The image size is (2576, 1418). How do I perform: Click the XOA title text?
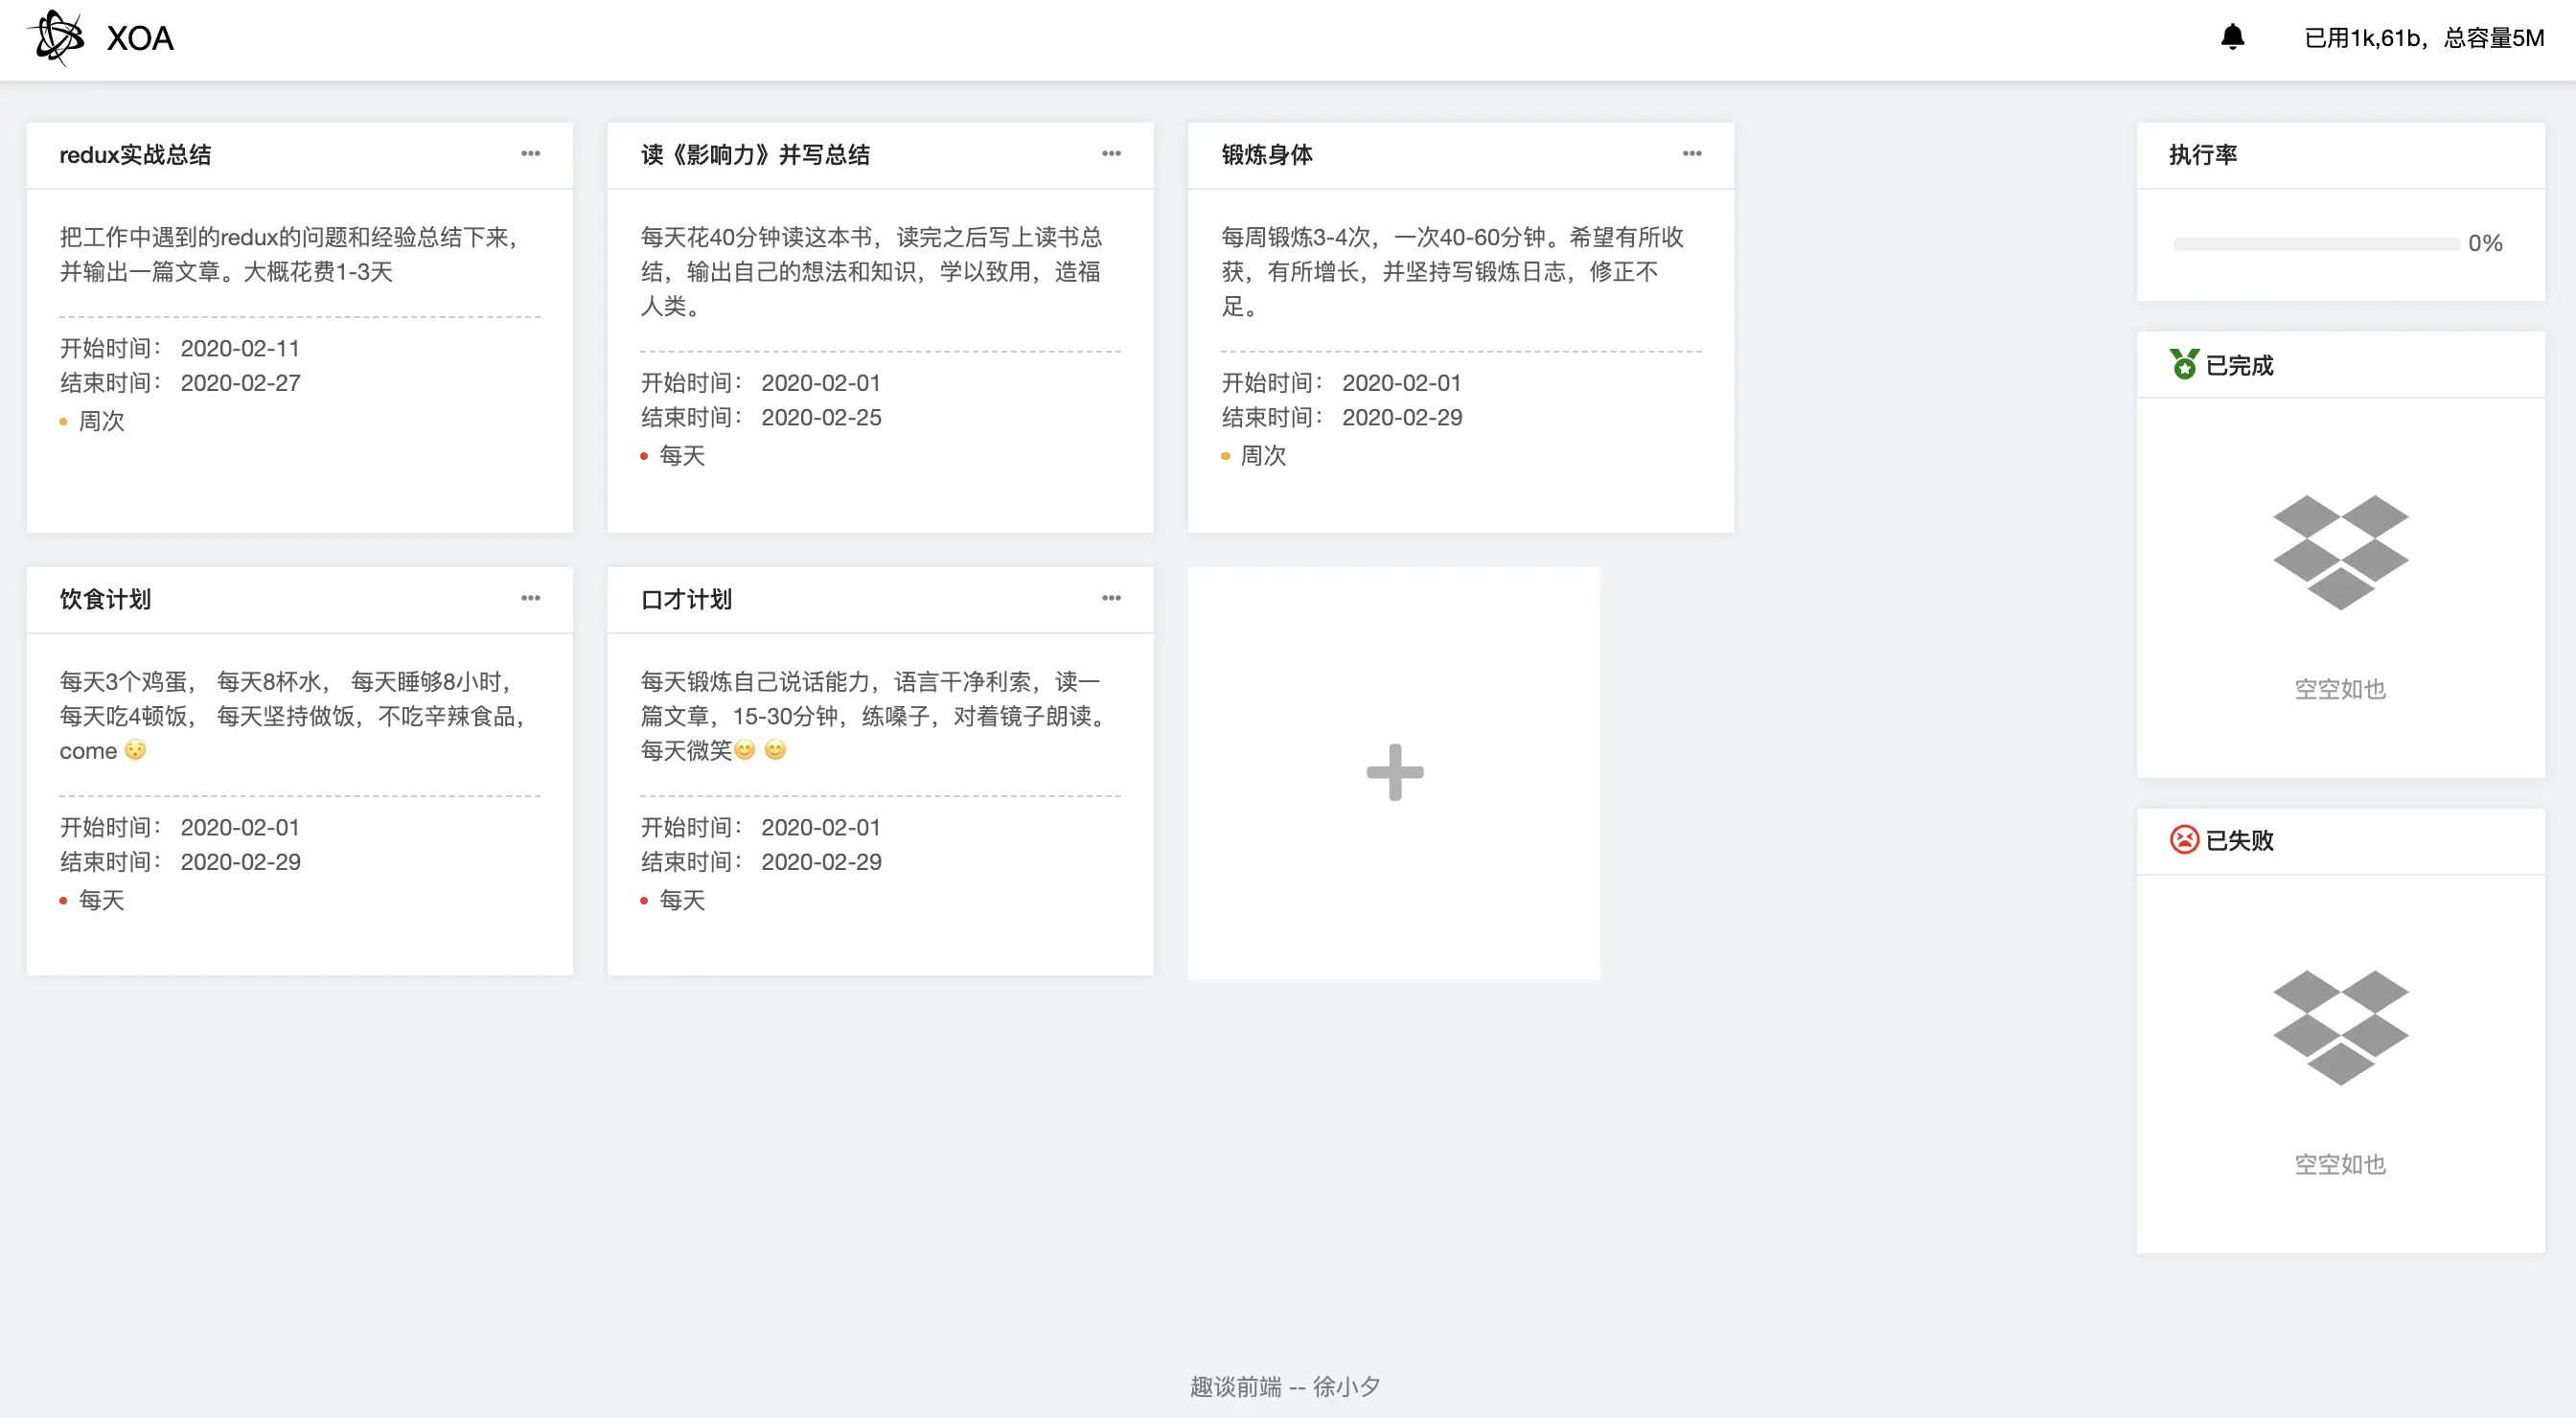click(x=140, y=38)
